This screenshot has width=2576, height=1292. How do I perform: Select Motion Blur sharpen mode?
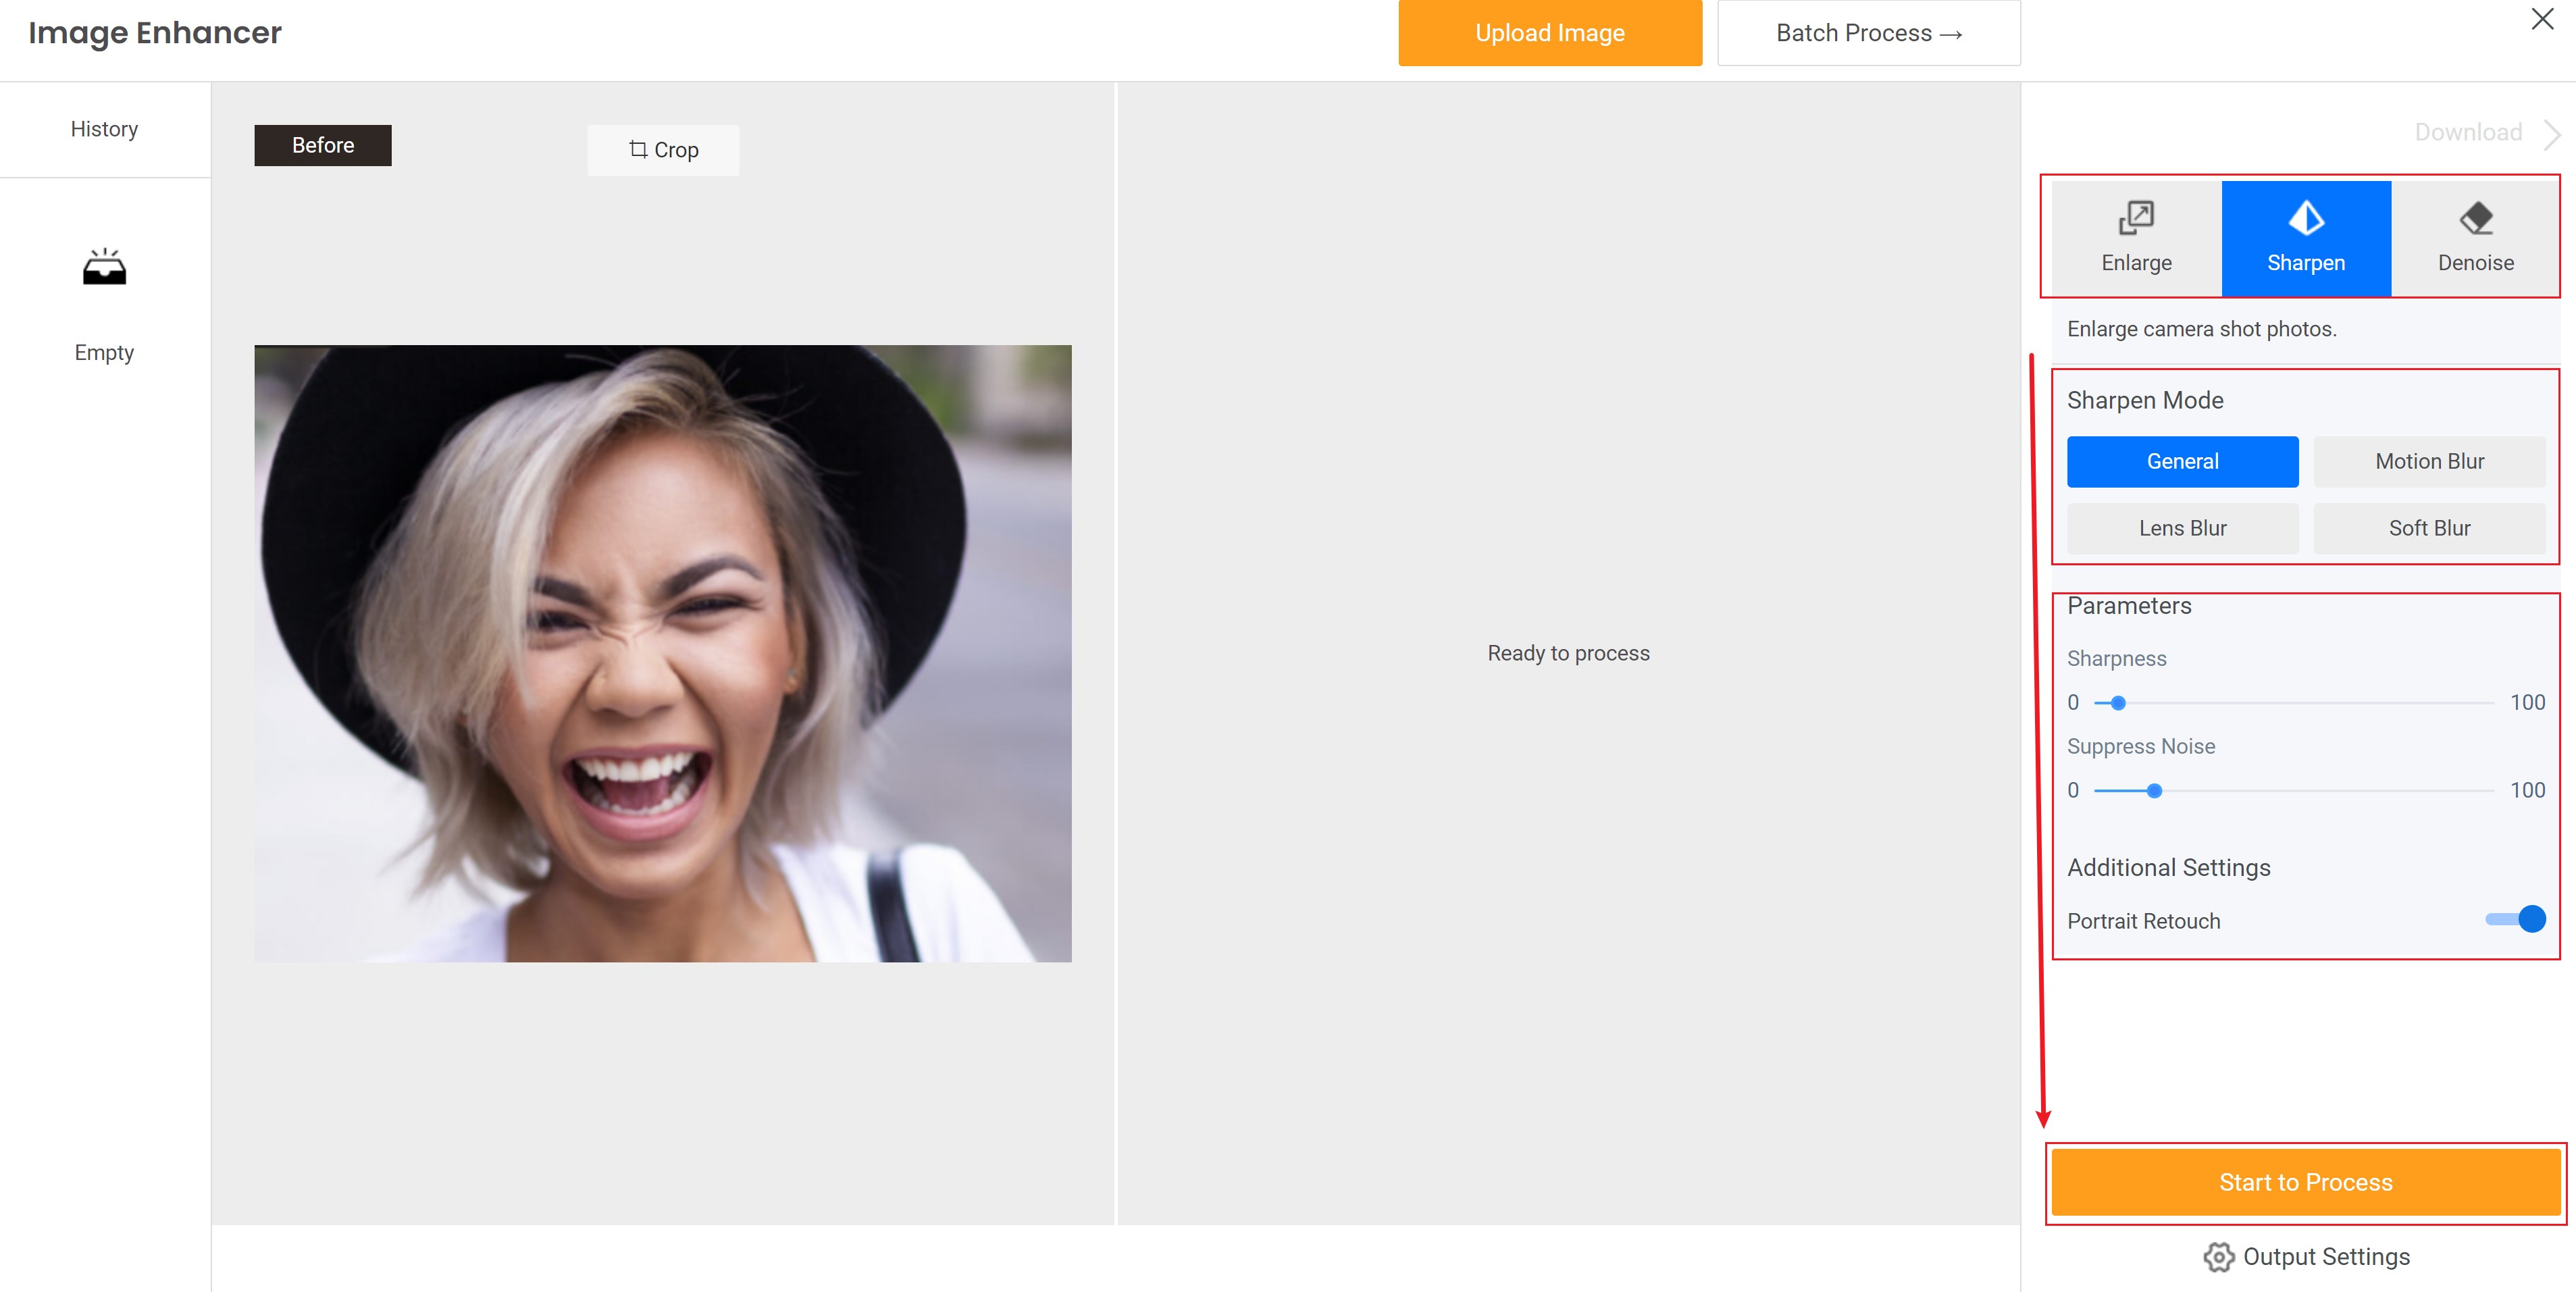(2429, 461)
